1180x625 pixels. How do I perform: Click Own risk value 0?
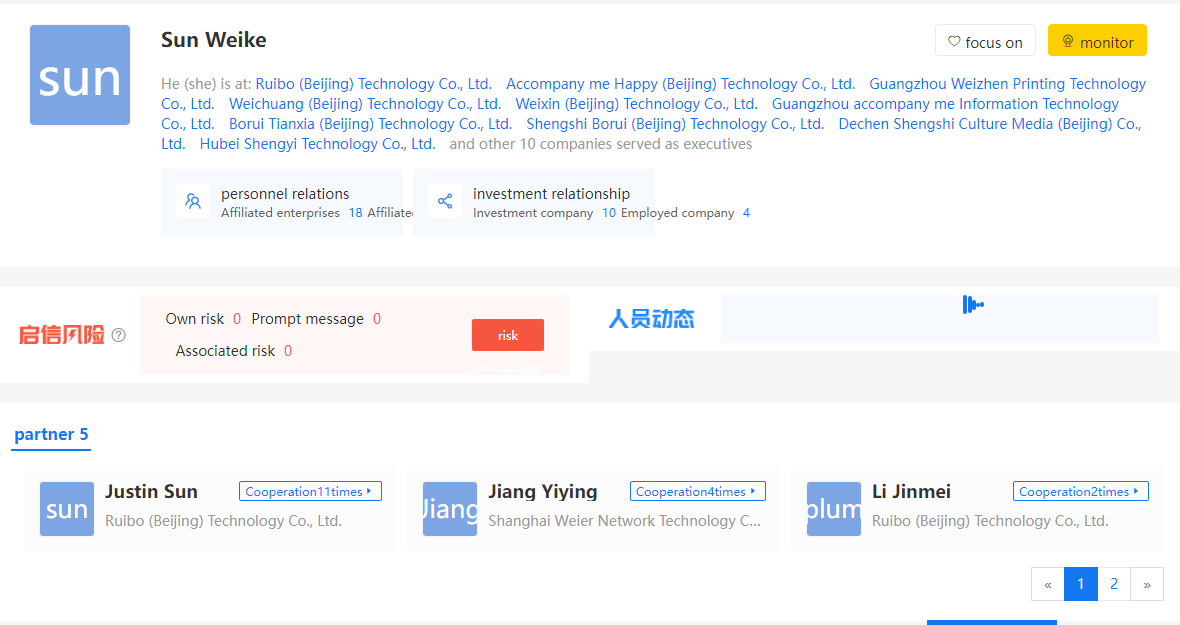coord(237,319)
